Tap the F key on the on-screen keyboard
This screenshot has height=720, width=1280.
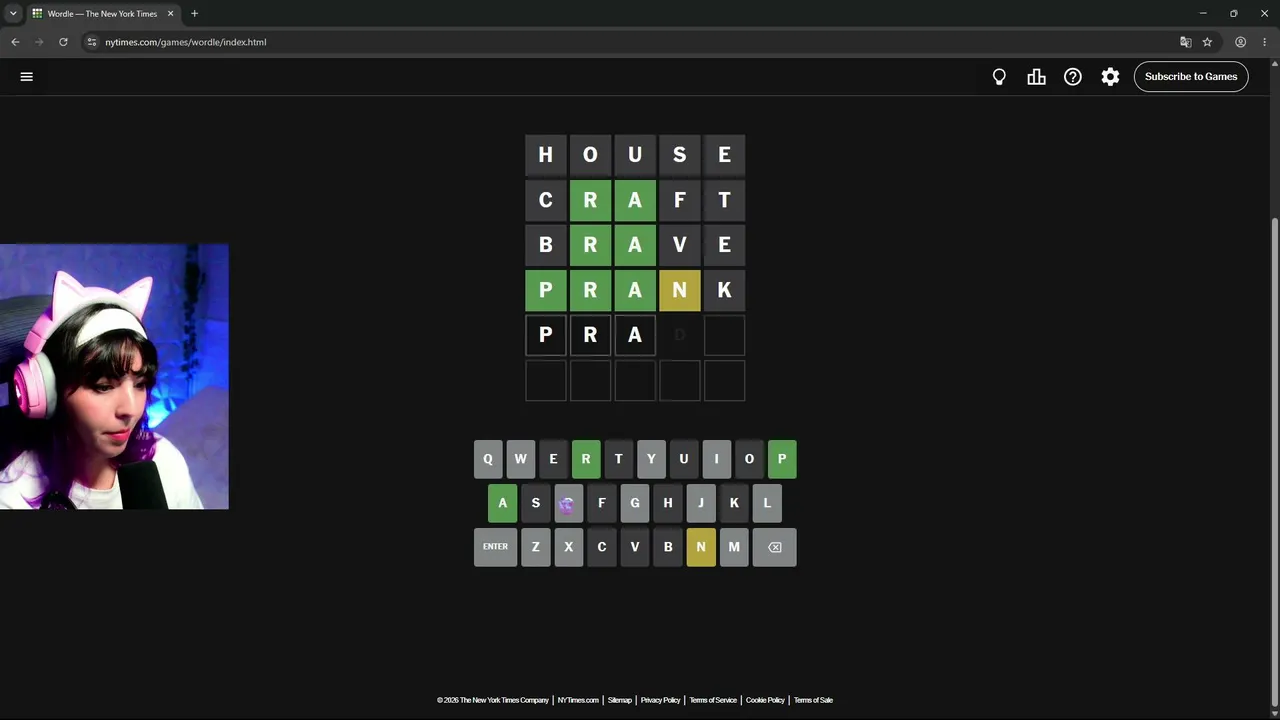(601, 503)
